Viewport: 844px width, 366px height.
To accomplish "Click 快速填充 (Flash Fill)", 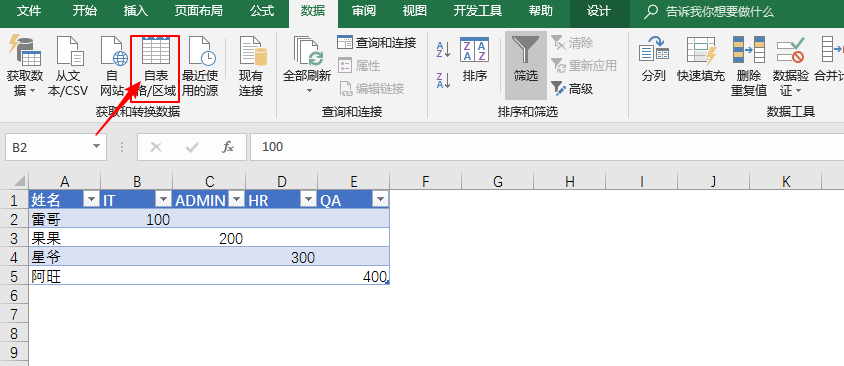I will point(701,60).
